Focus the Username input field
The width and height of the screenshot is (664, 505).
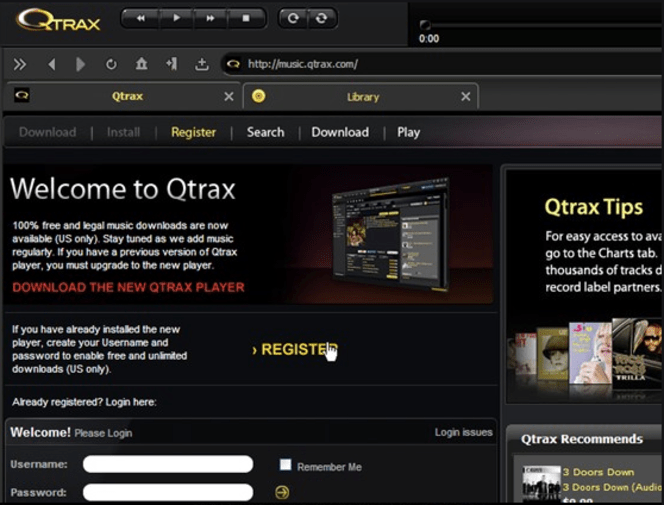click(x=168, y=464)
